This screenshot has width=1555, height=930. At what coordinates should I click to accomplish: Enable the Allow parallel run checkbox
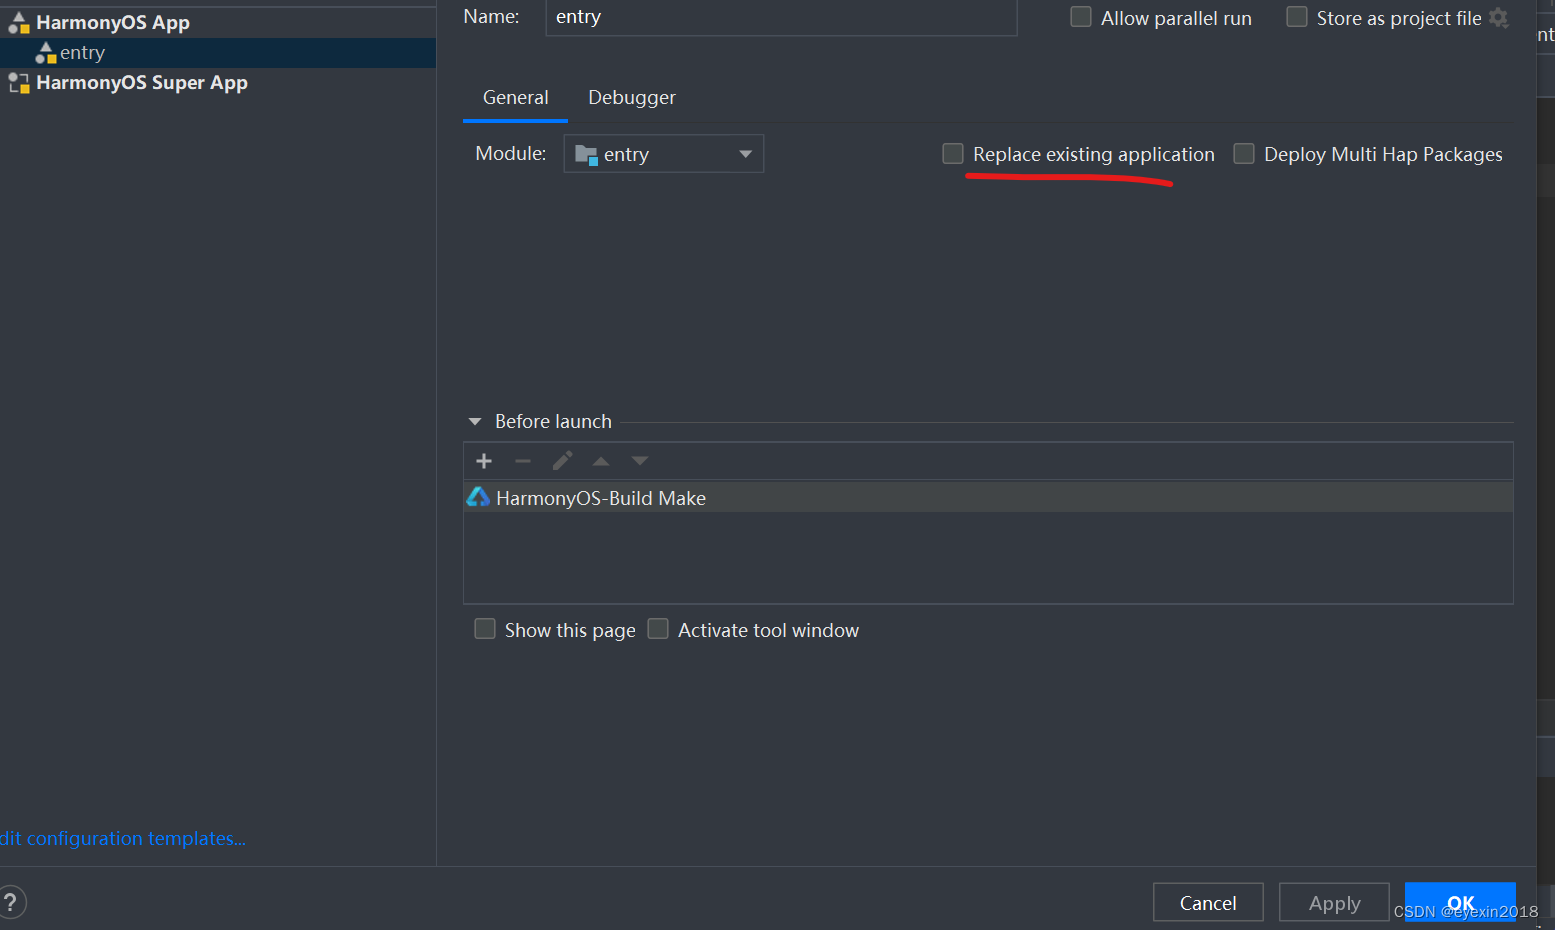point(1081,17)
